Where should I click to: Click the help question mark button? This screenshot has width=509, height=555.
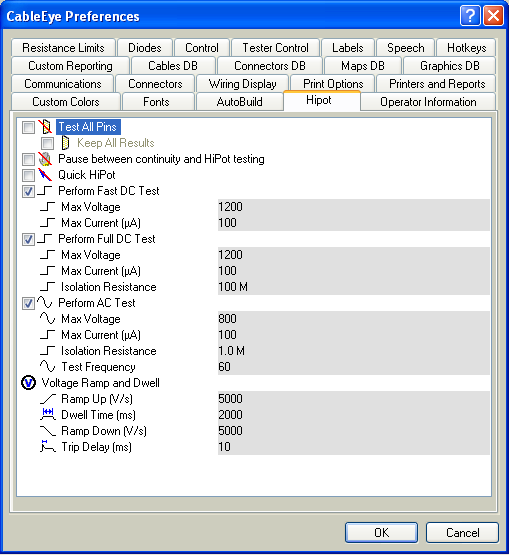tap(470, 16)
